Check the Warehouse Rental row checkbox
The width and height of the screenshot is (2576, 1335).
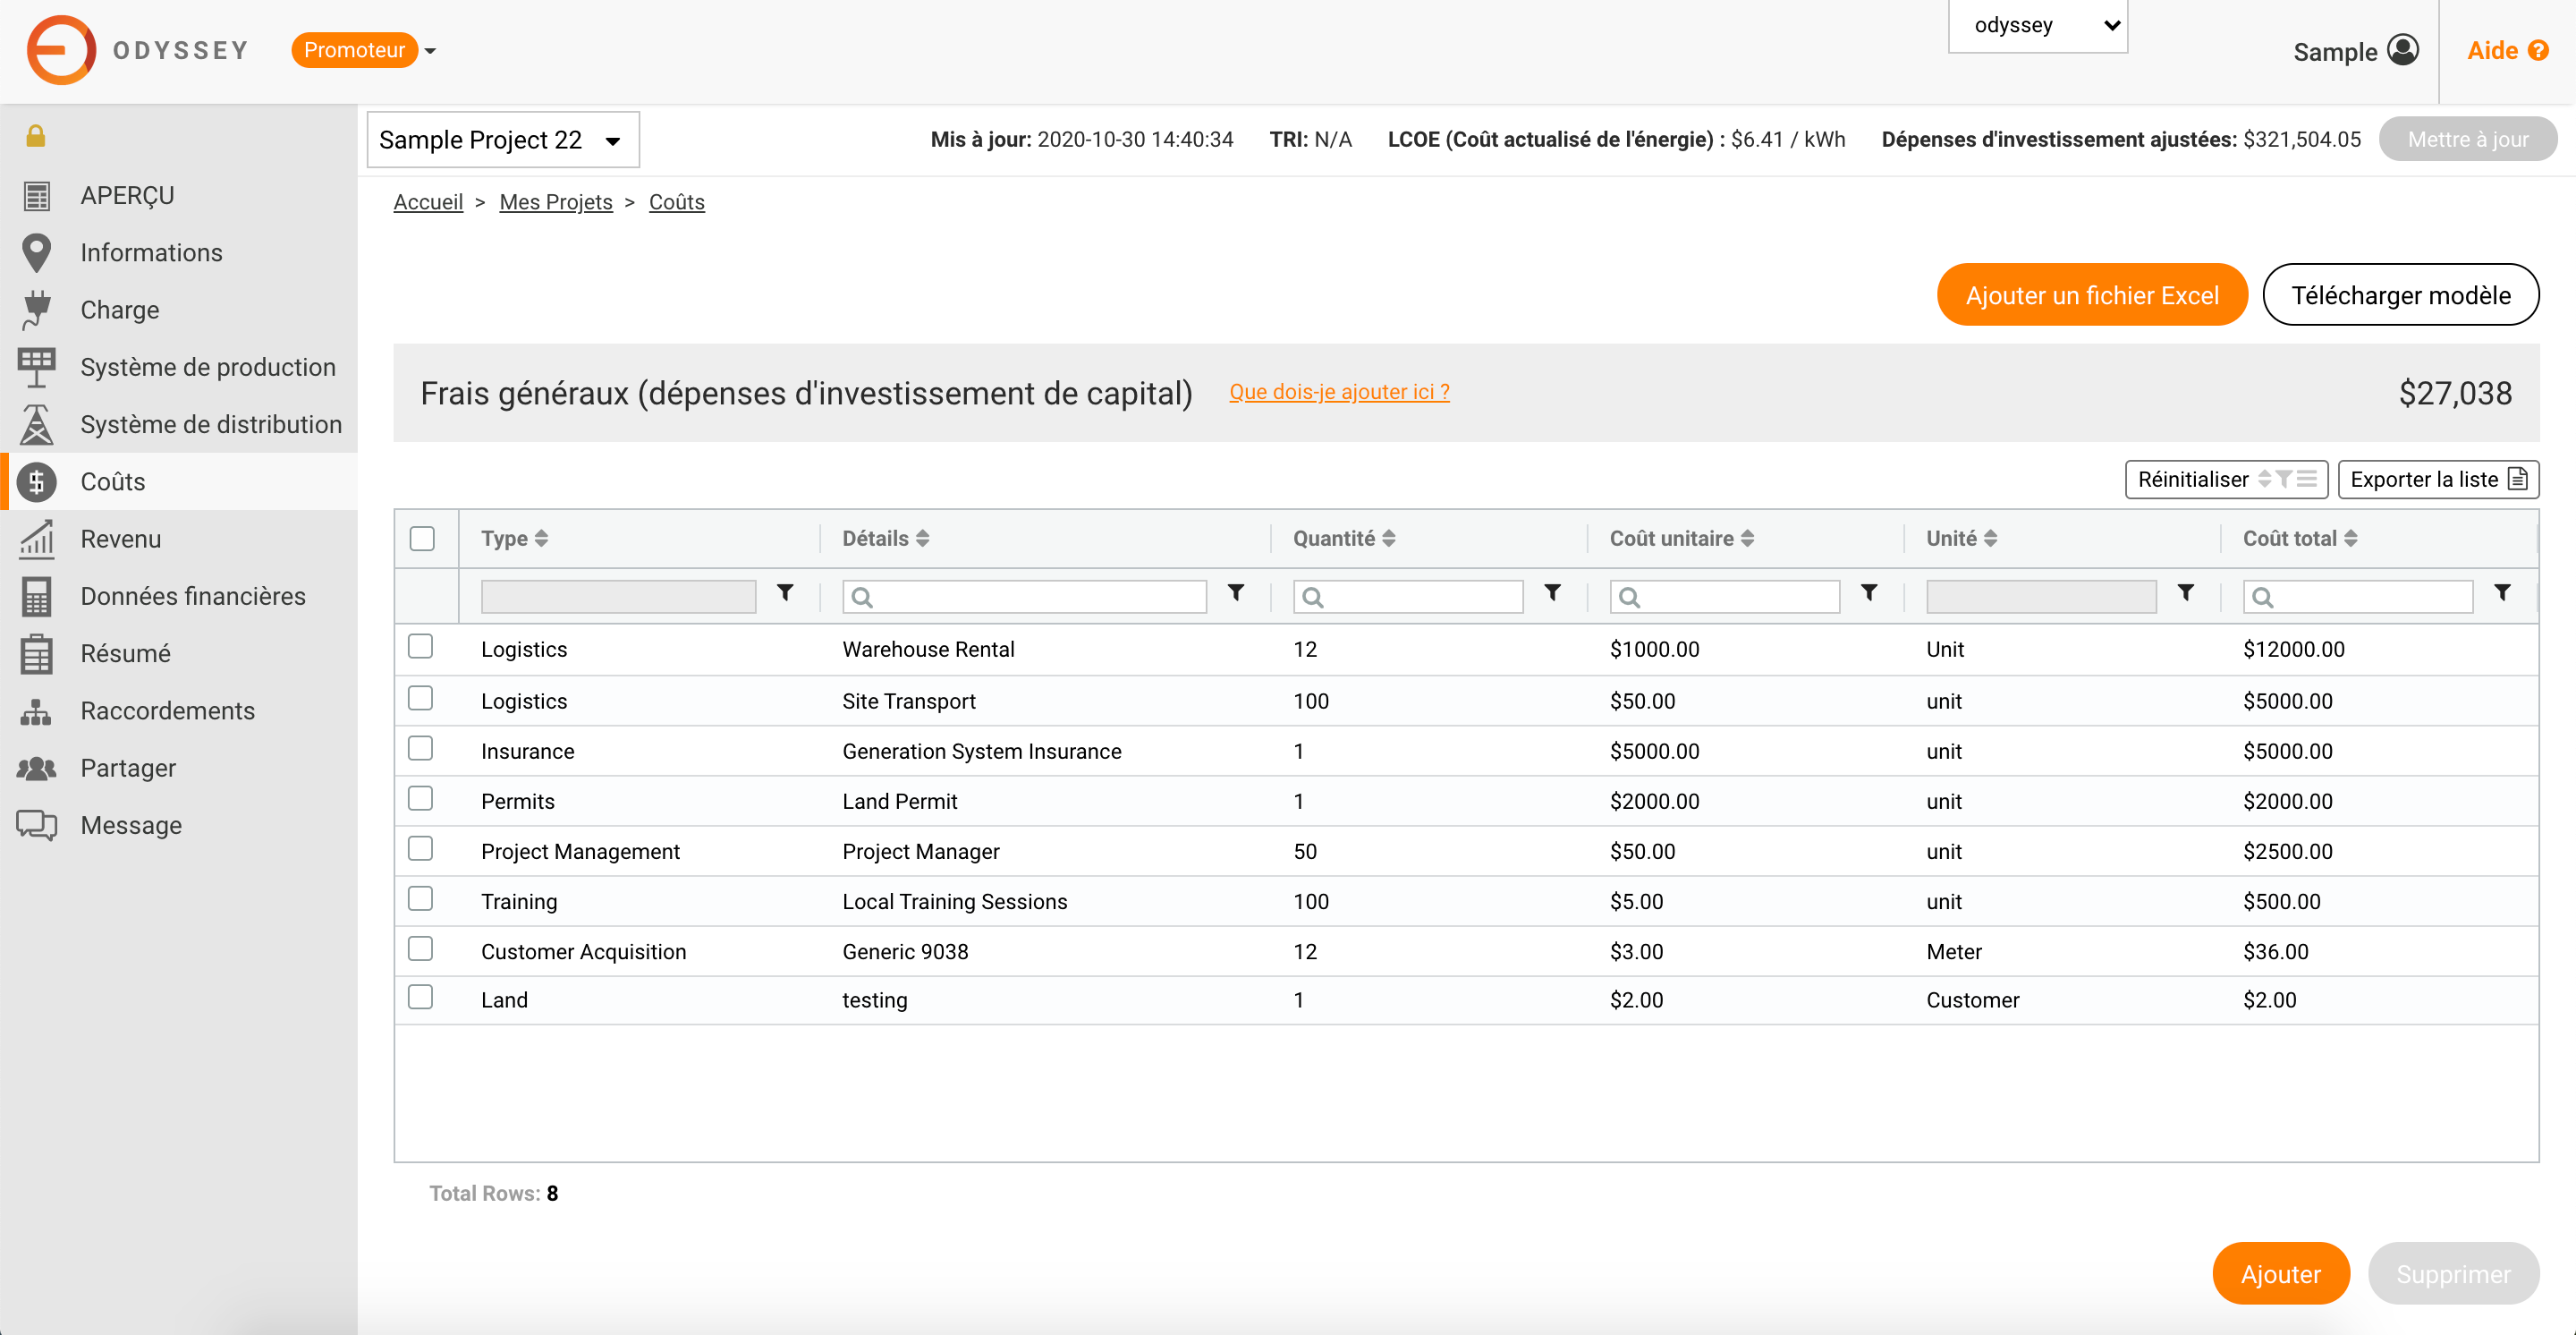point(421,647)
